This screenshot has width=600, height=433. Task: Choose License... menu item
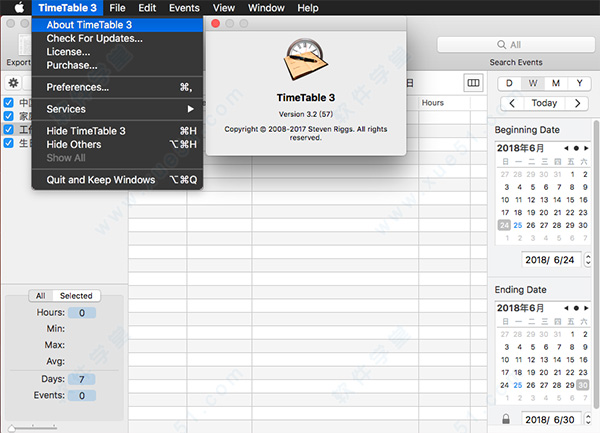117,52
